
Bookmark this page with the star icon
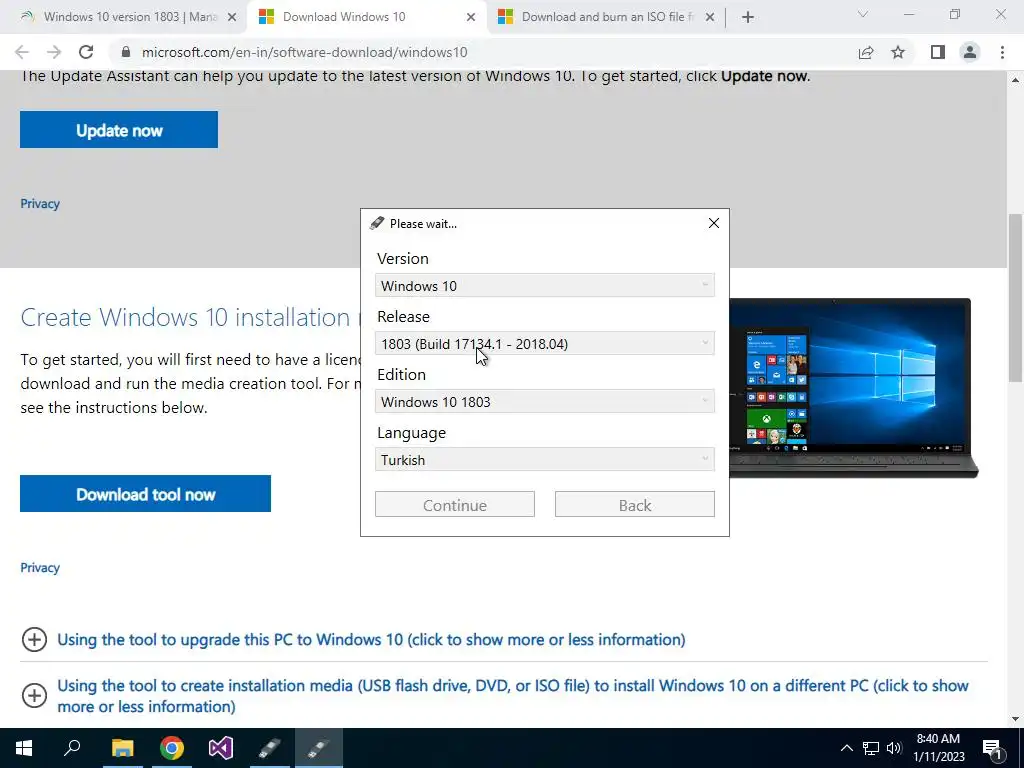[898, 52]
